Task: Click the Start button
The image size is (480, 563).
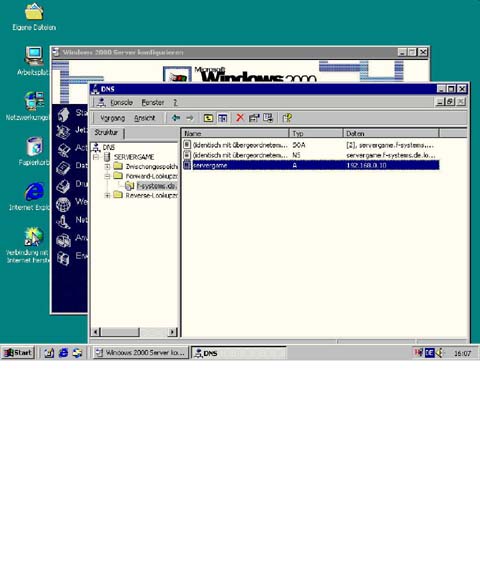Action: coord(18,353)
